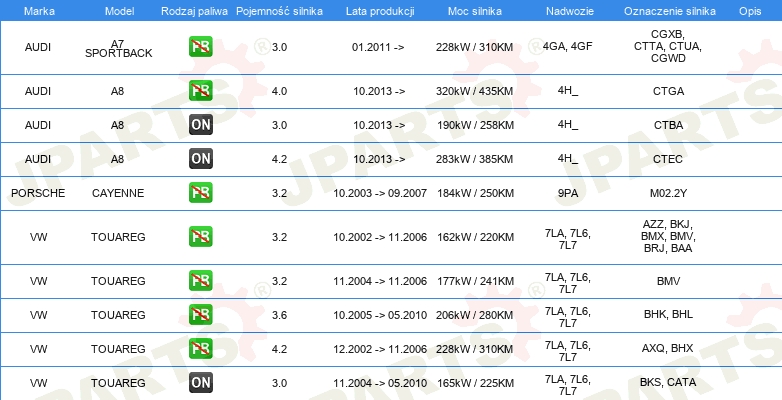782x400 pixels.
Task: Click the 9PA body code cell
Action: pos(568,193)
